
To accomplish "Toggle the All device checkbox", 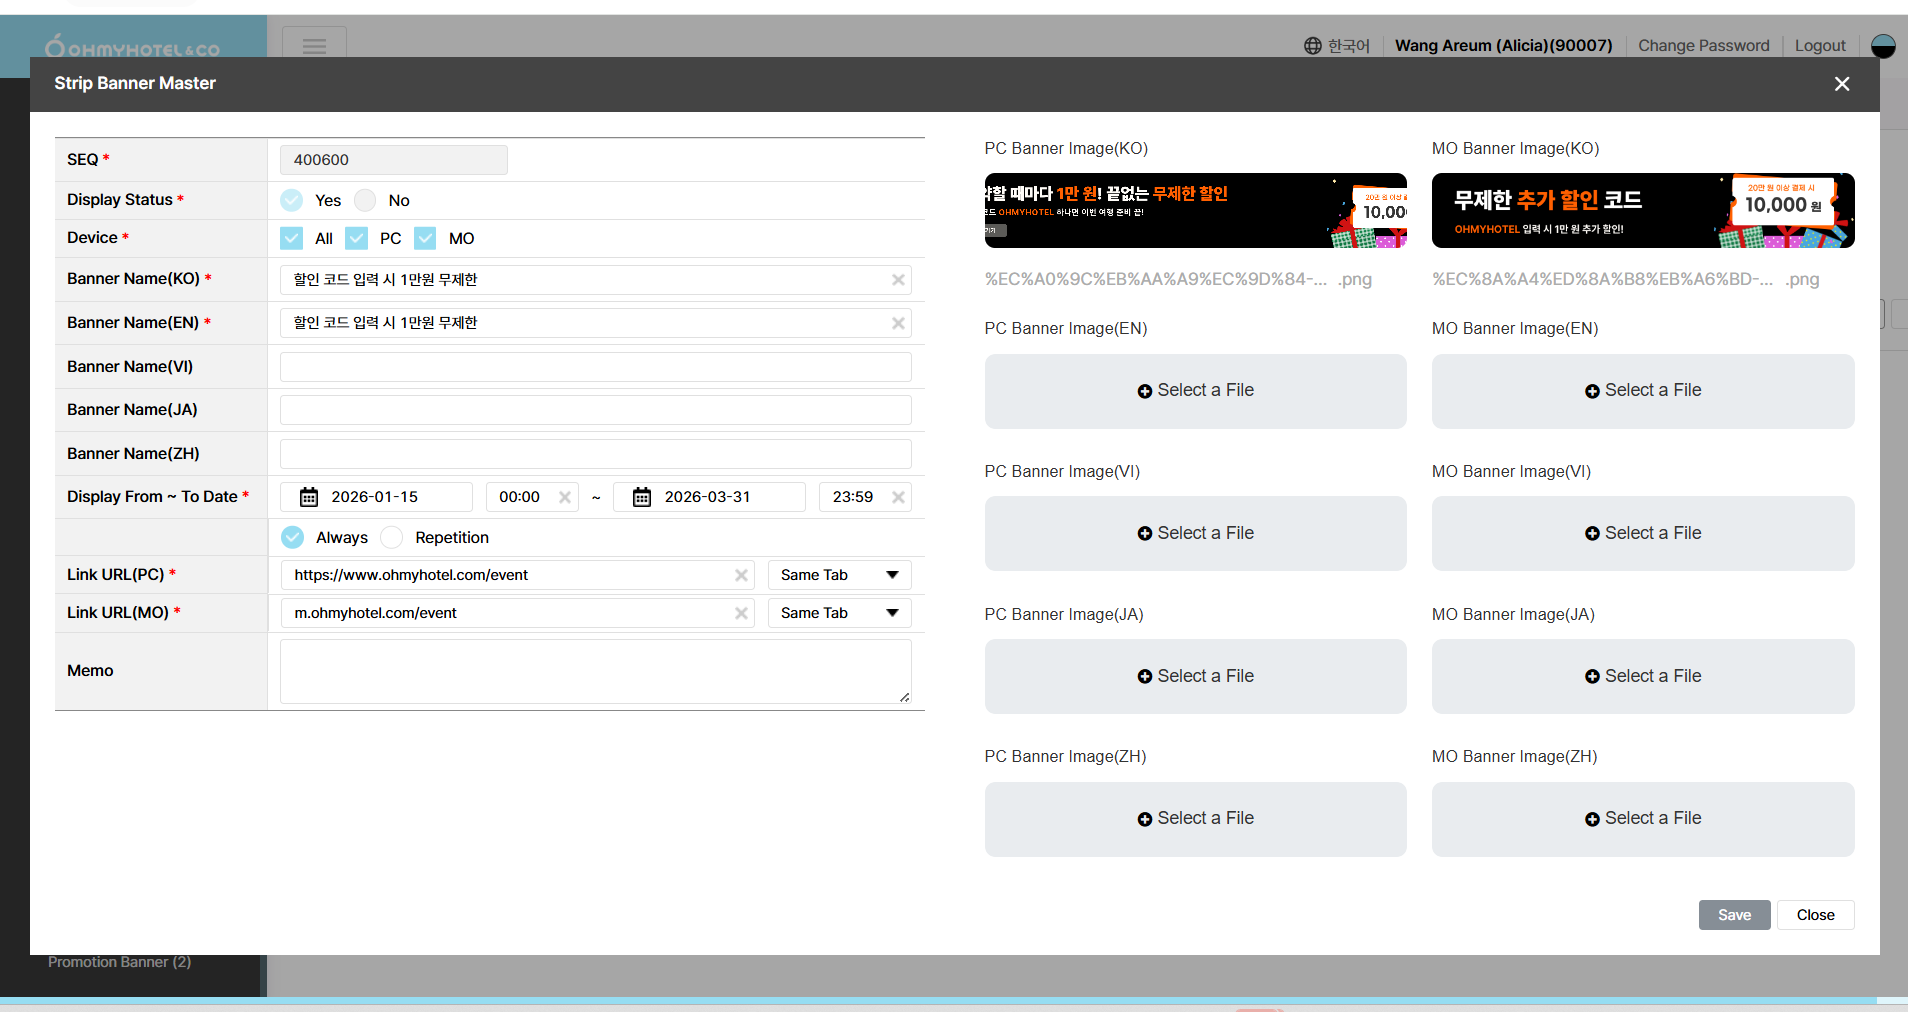I will coord(292,238).
